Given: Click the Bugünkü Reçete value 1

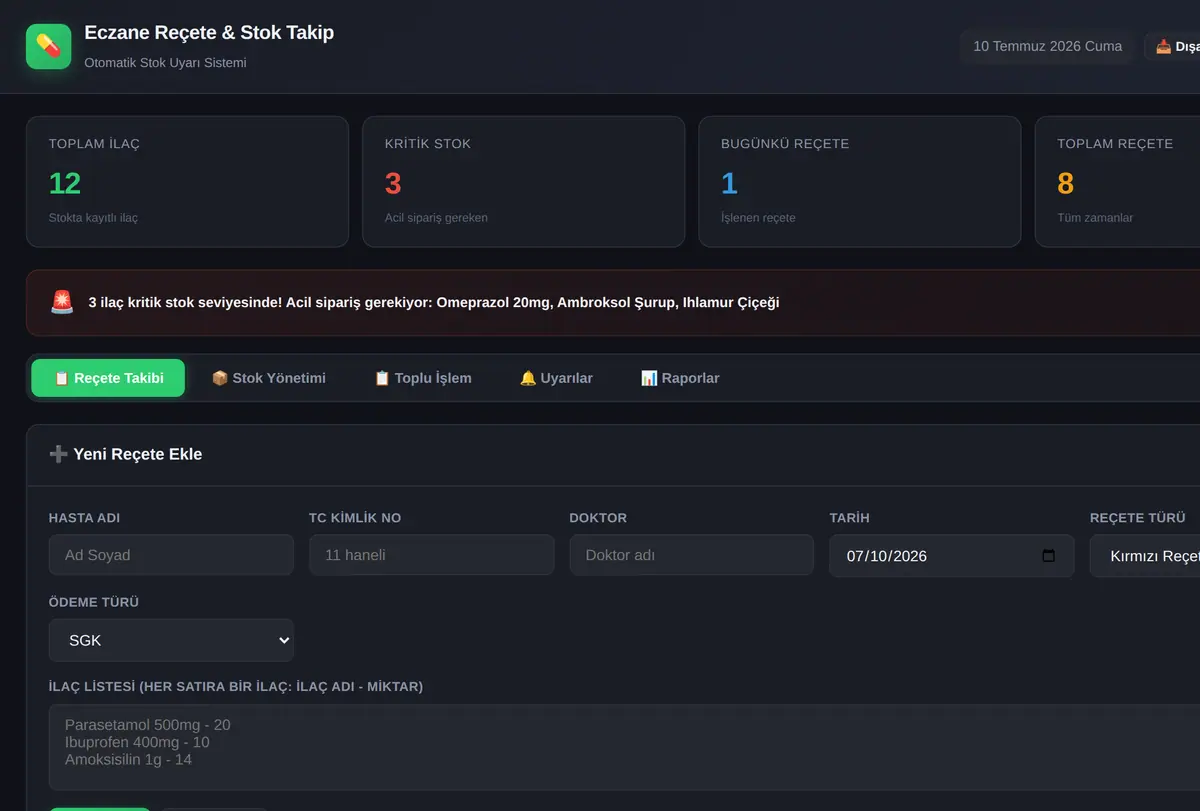Looking at the screenshot, I should [x=729, y=183].
